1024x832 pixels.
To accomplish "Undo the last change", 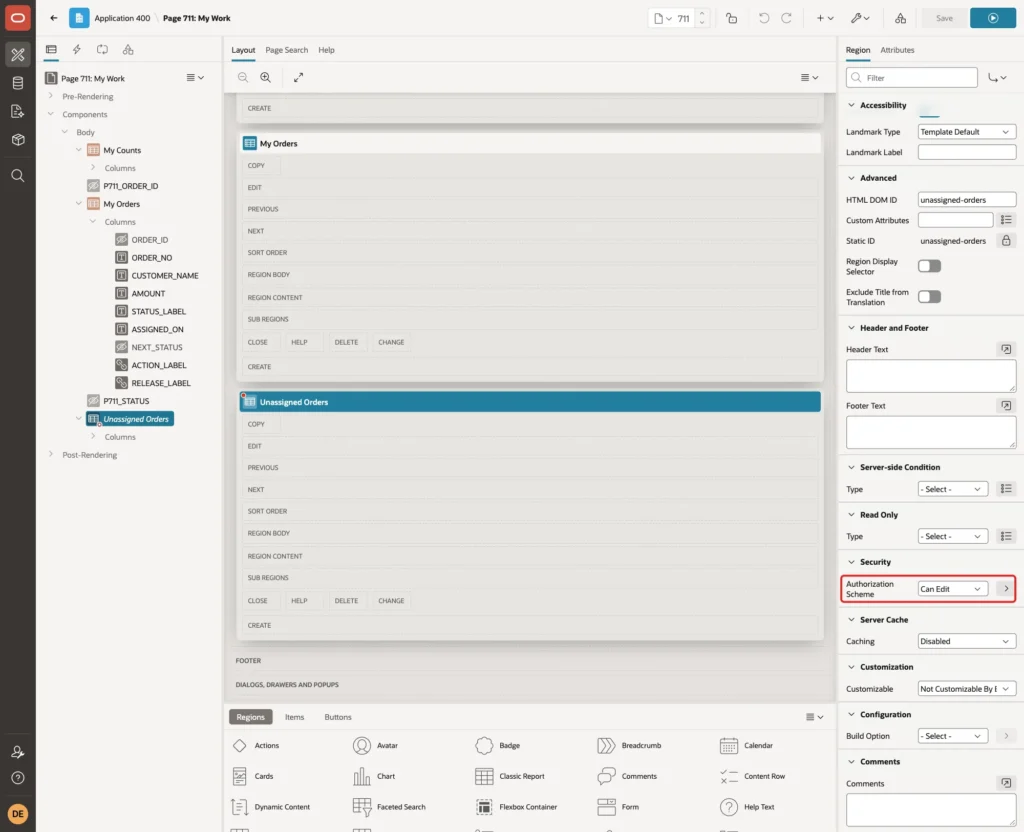I will (x=763, y=18).
